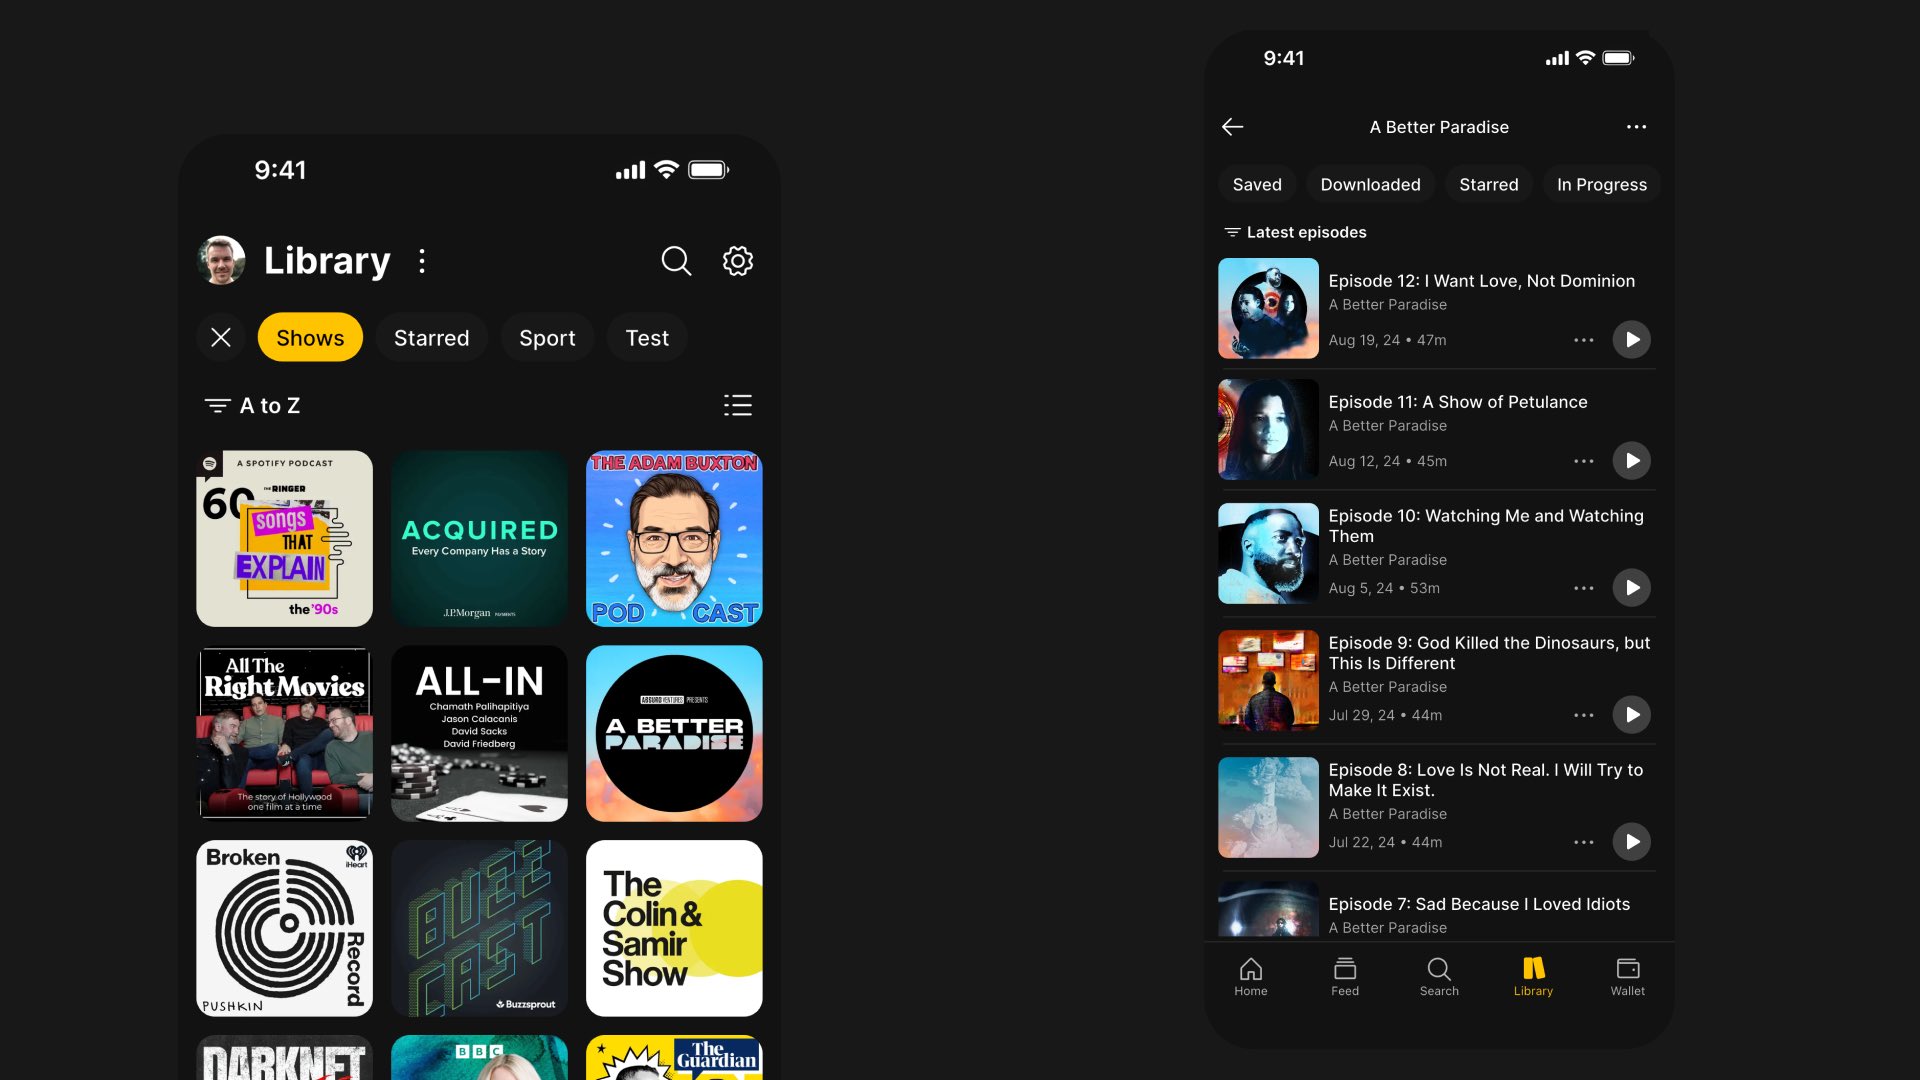Clear filters with the X chip

(x=221, y=338)
